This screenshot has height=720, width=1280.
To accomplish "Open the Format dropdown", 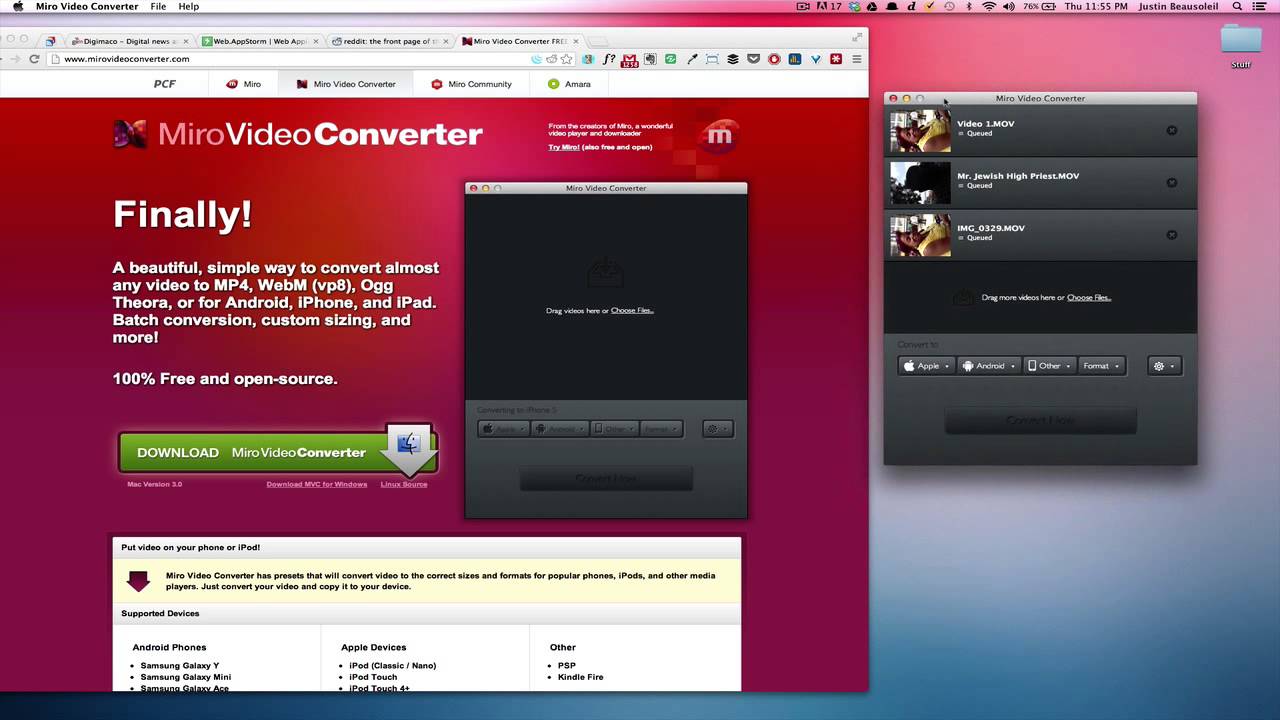I will tap(1102, 366).
